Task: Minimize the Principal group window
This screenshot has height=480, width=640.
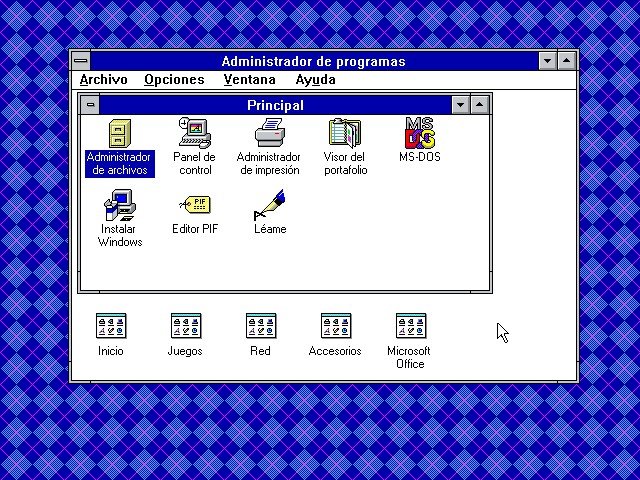Action: pyautogui.click(x=460, y=105)
